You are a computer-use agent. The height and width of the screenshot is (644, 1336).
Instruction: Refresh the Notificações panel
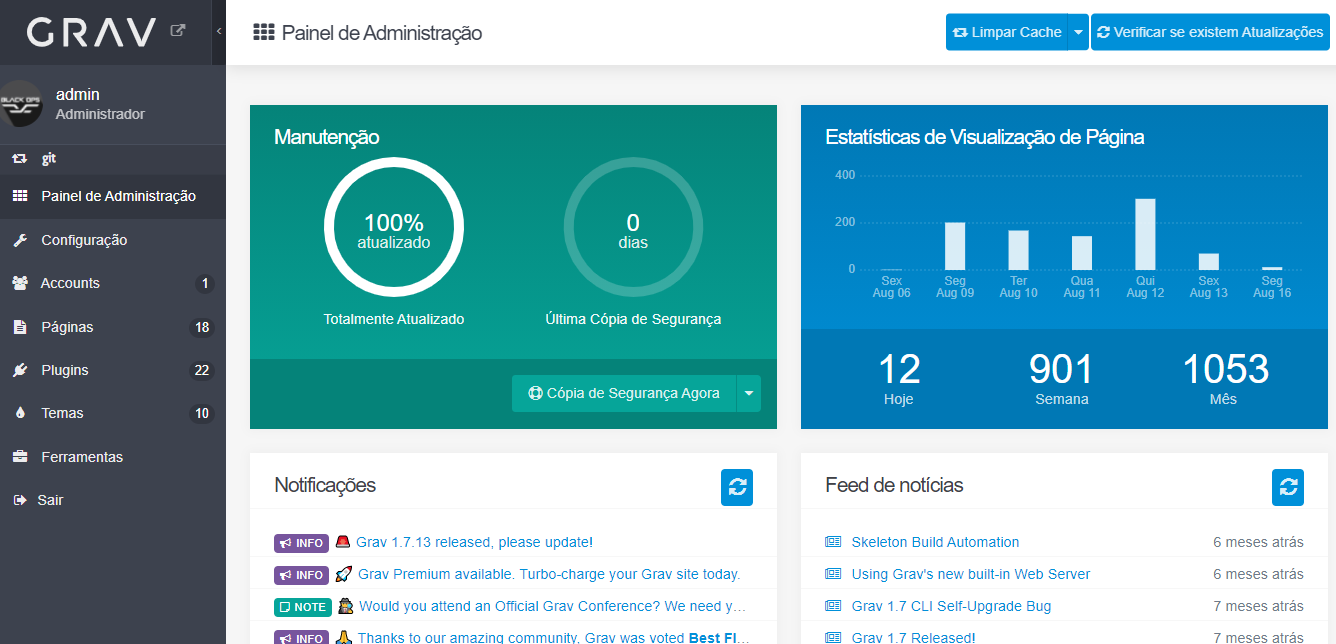737,487
